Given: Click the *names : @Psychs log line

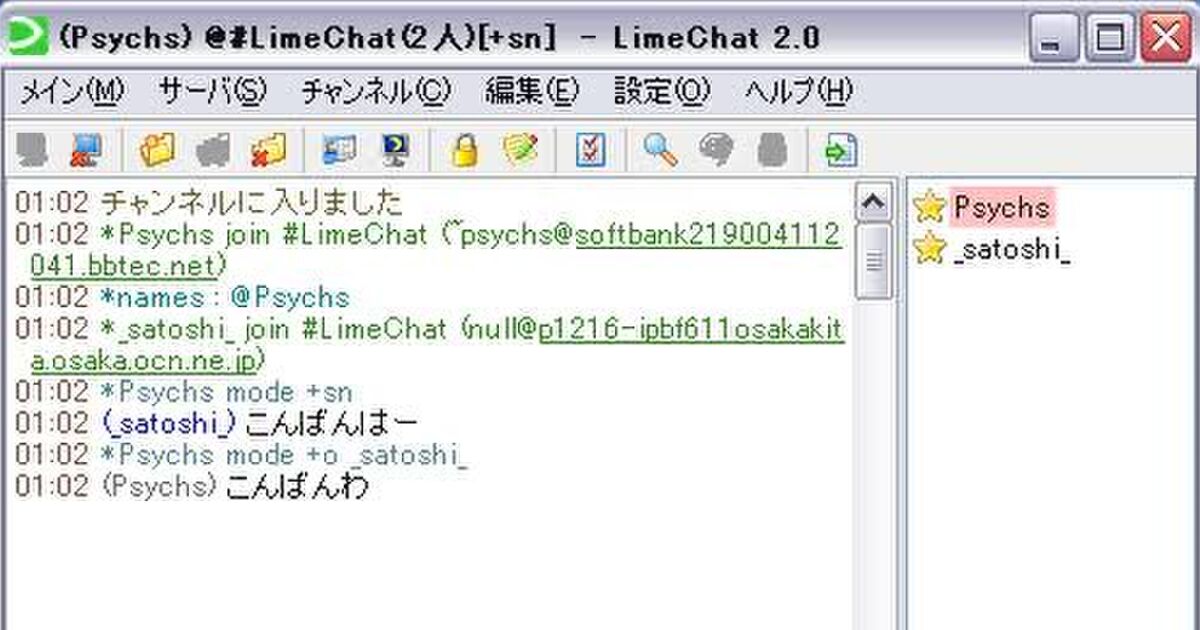Looking at the screenshot, I should click(x=182, y=297).
